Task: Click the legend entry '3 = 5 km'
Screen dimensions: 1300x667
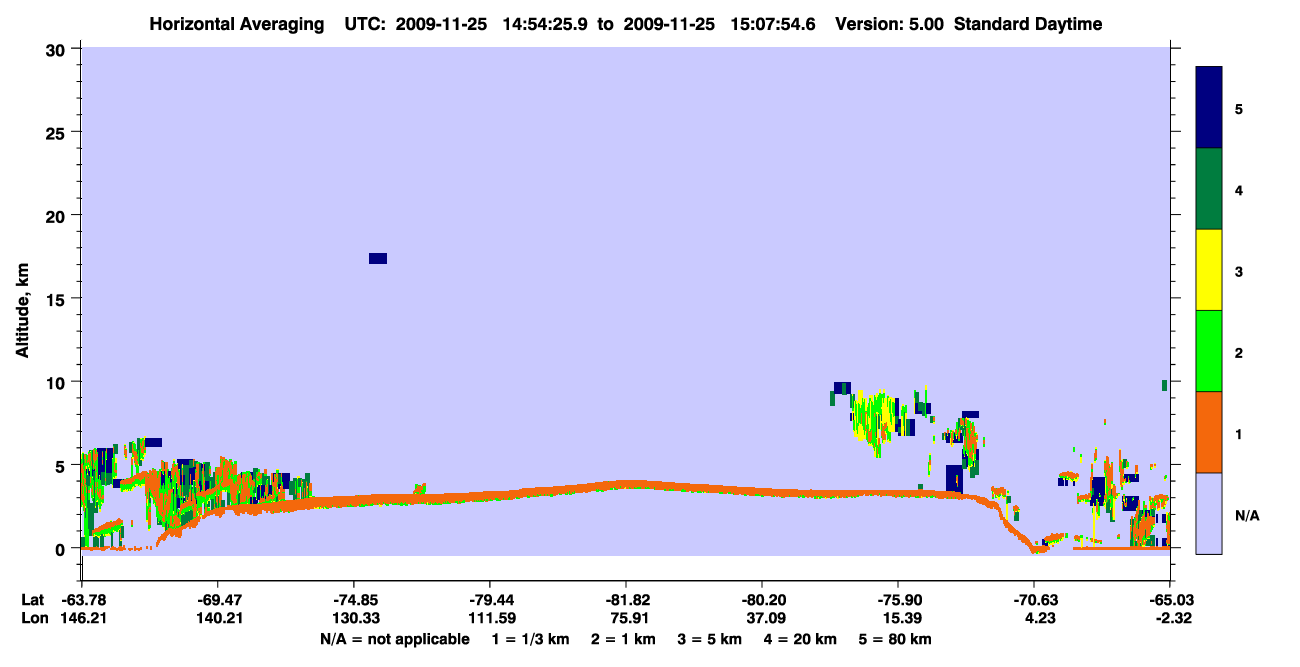Action: [711, 639]
